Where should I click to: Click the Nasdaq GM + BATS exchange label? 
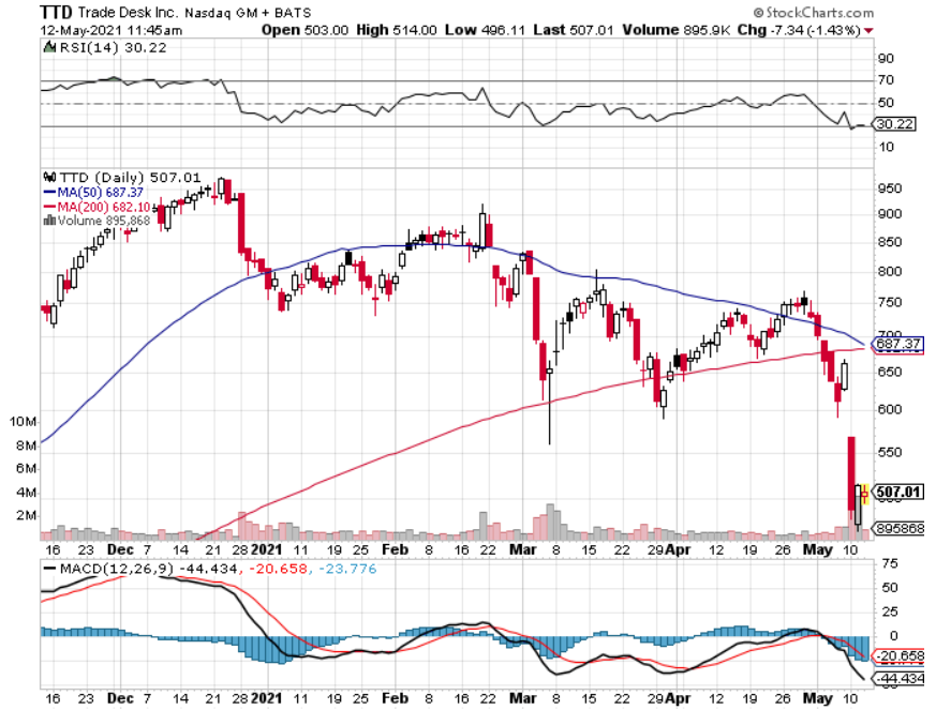248,13
